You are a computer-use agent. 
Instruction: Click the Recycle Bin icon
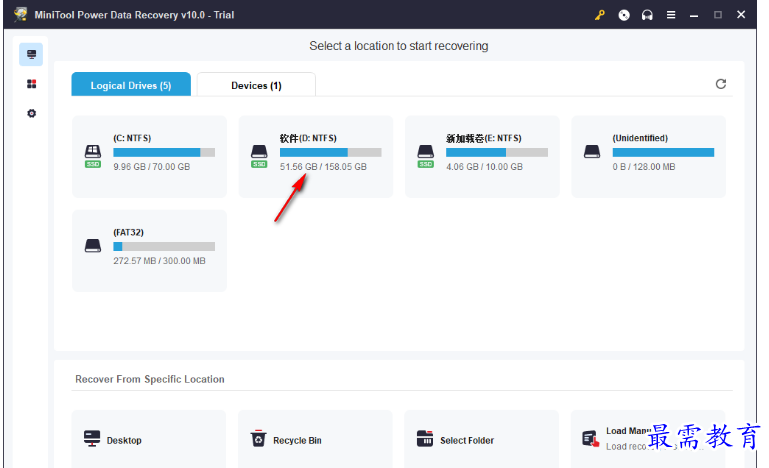(258, 438)
